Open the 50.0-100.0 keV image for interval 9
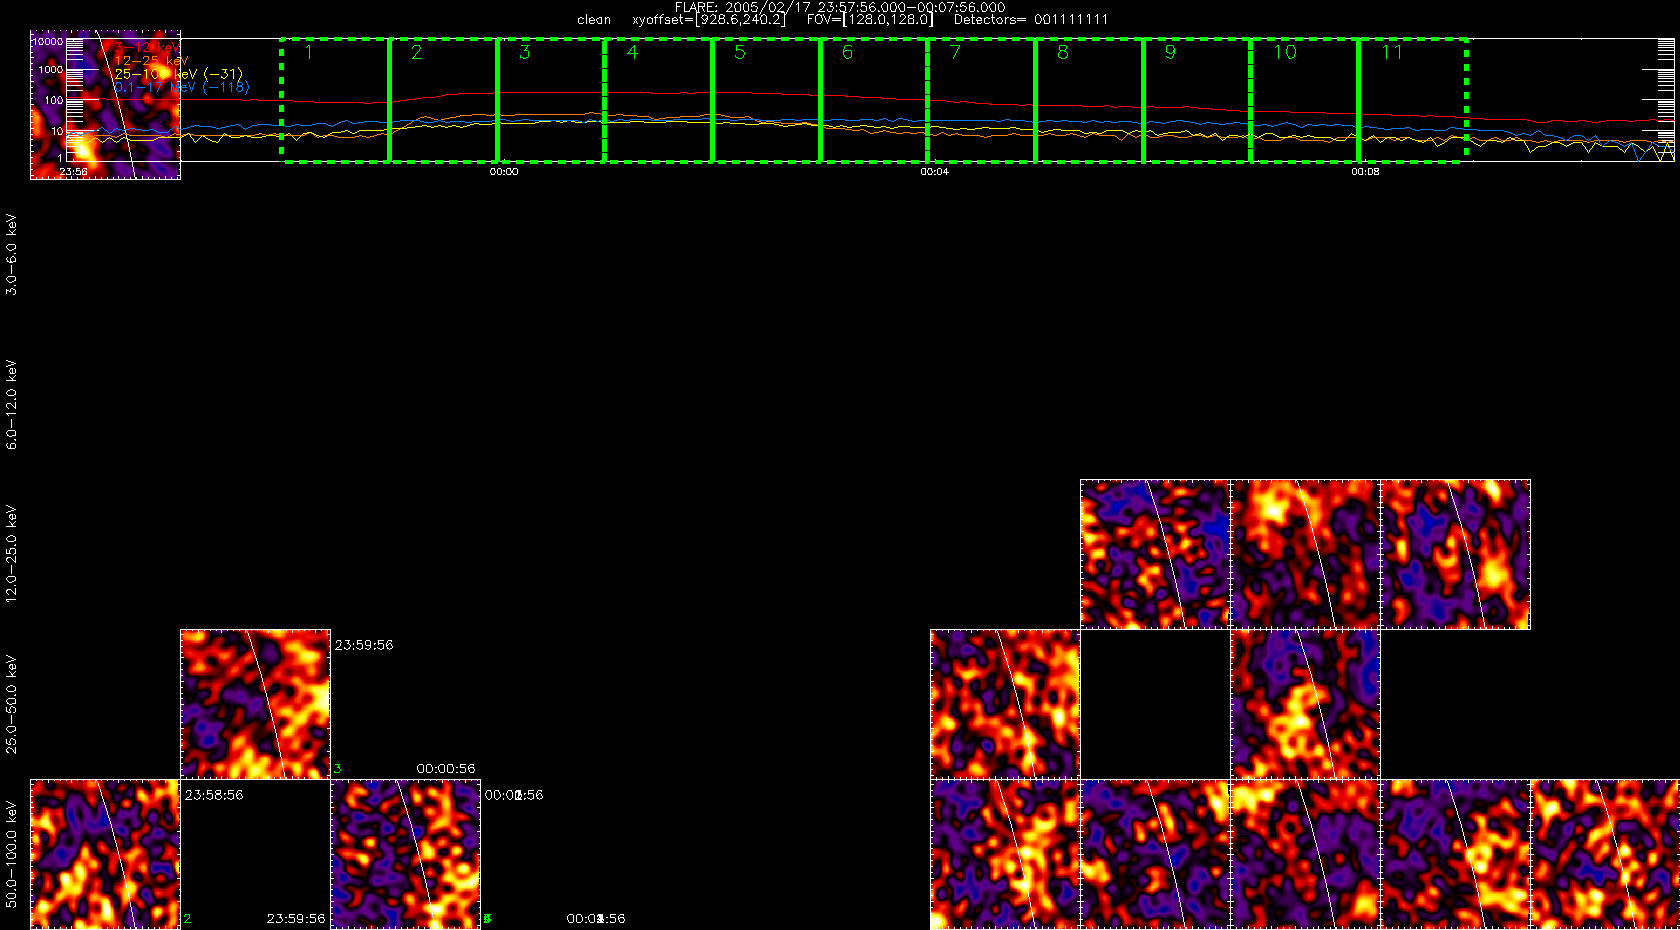 (1305, 855)
